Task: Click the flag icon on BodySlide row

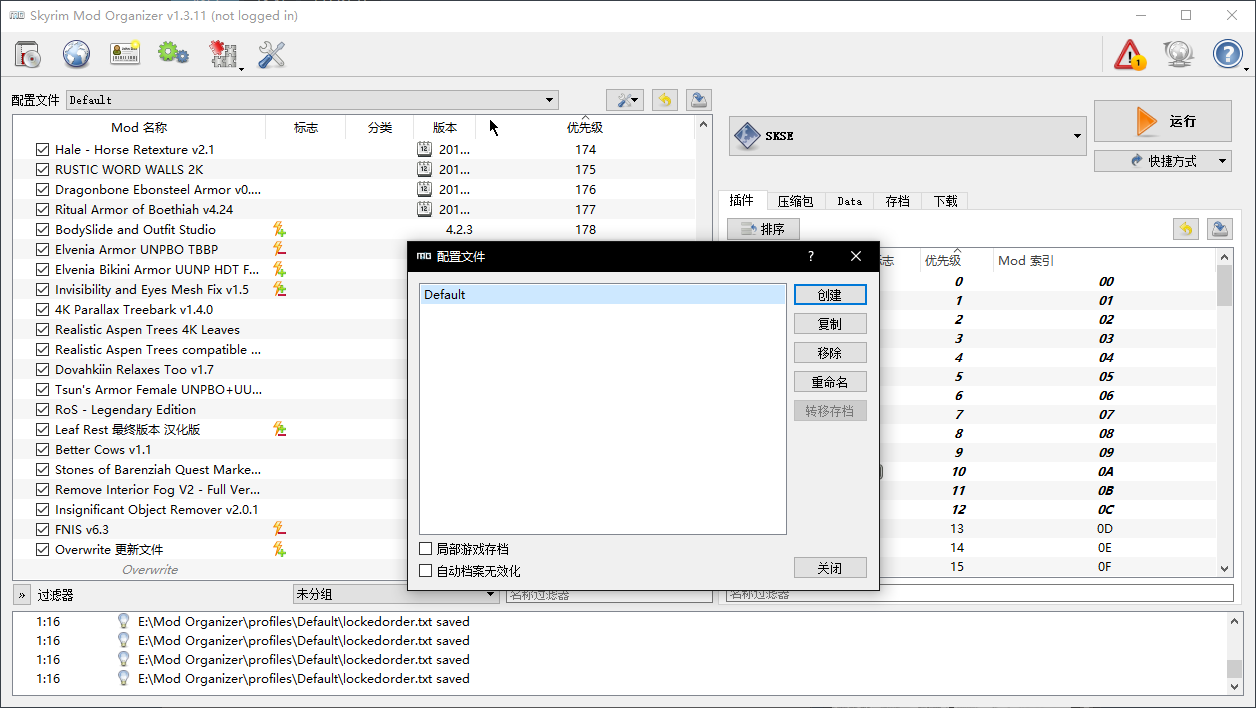Action: [280, 229]
